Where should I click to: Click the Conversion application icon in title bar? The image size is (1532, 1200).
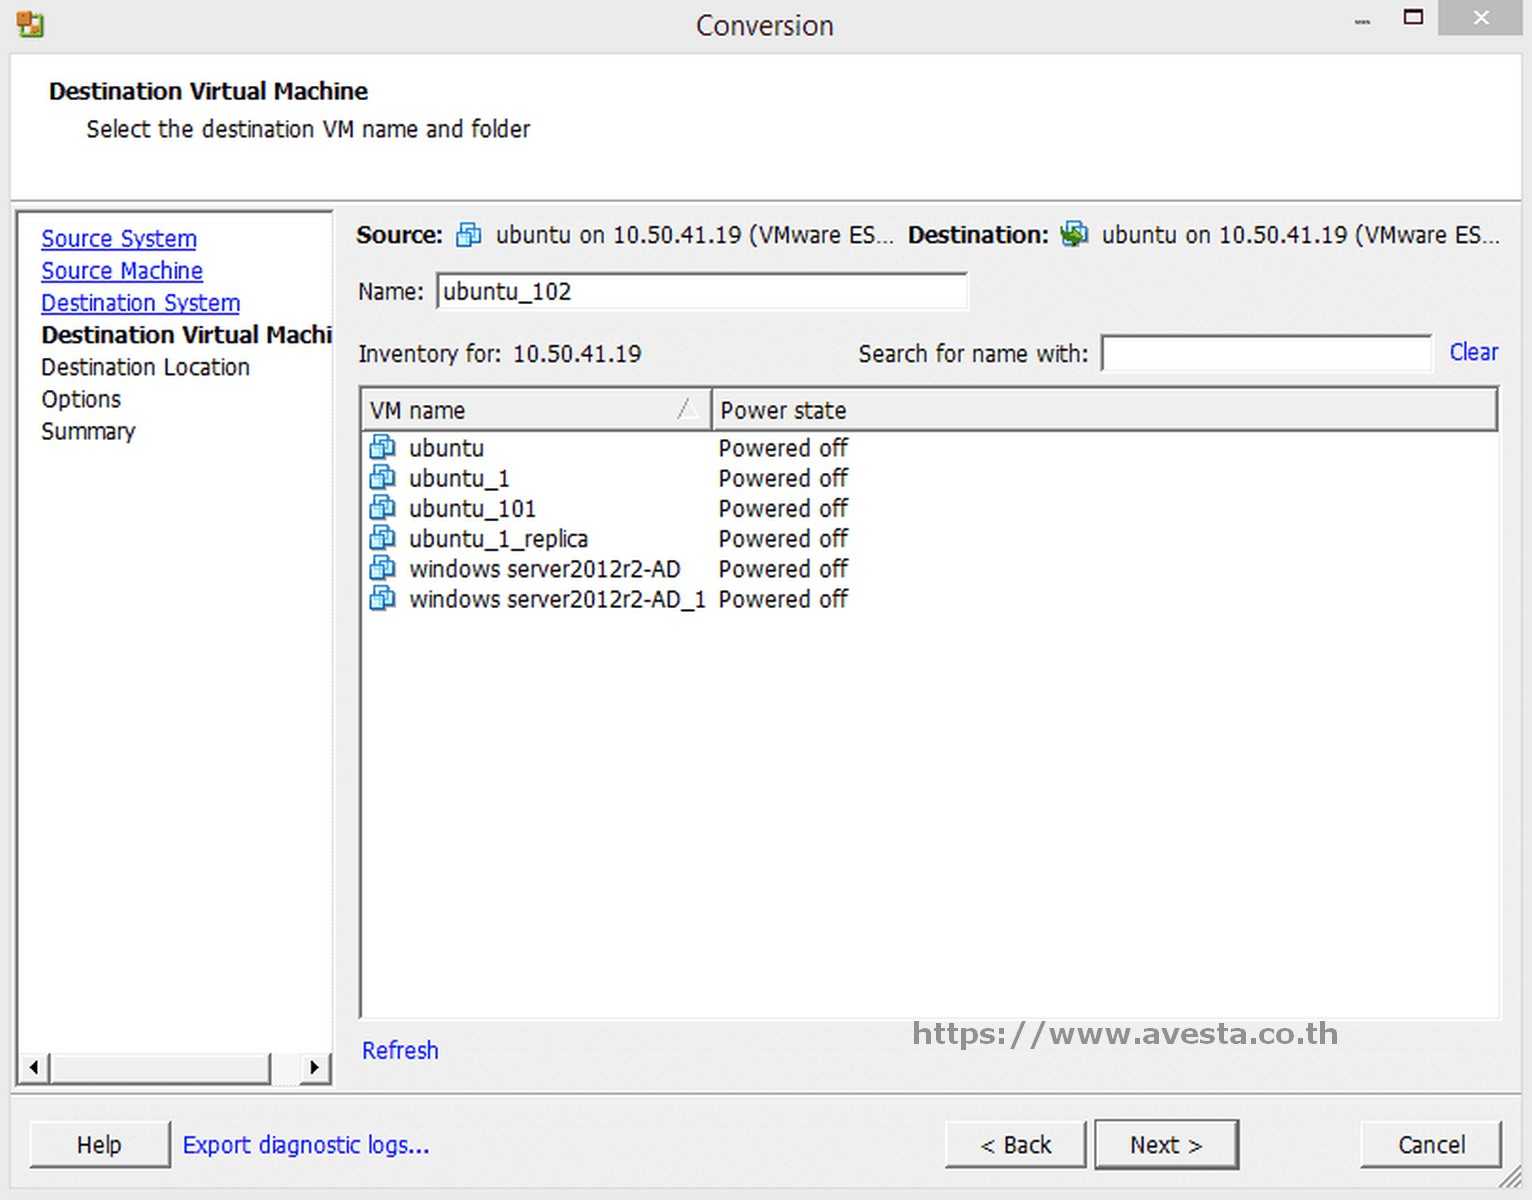tap(28, 24)
